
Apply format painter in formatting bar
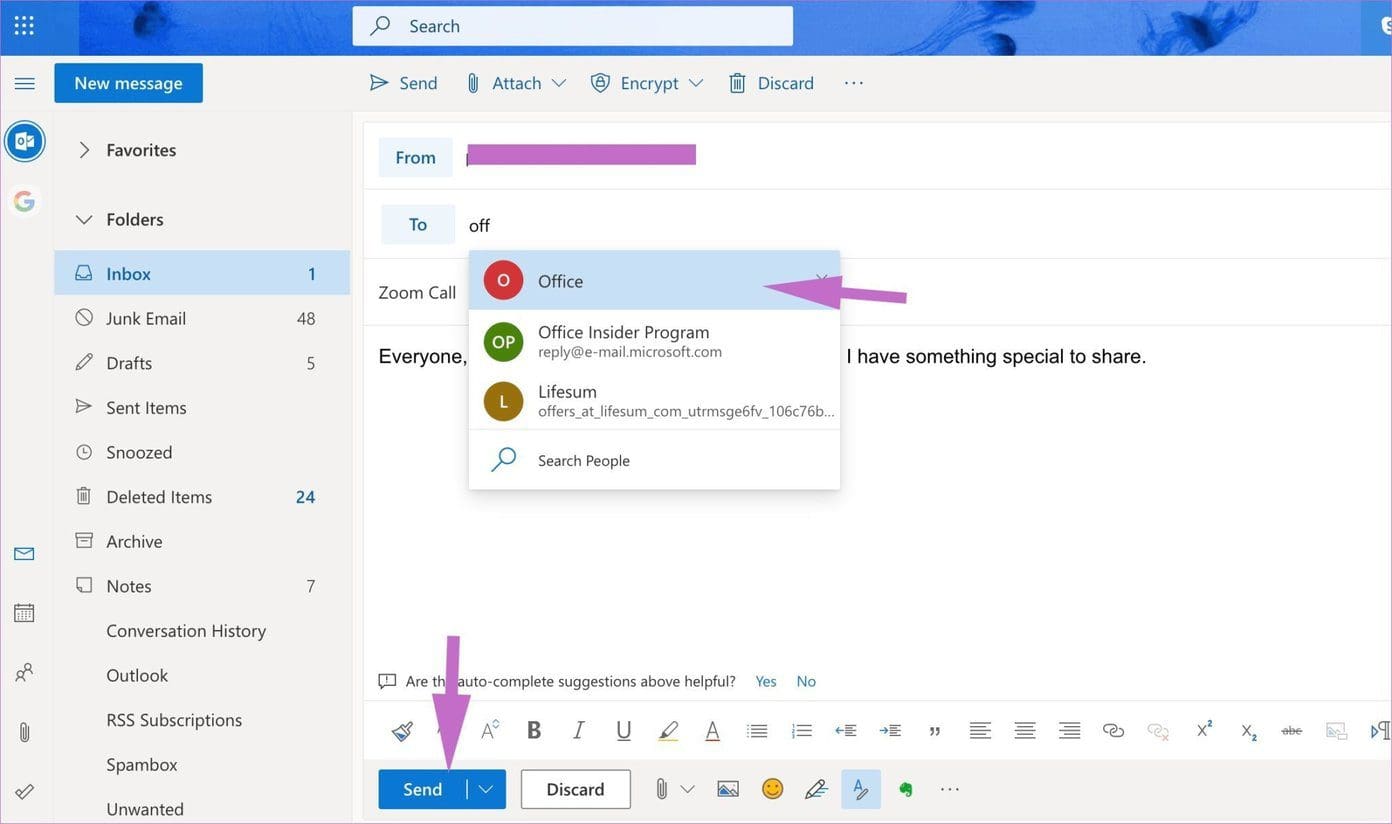point(402,731)
